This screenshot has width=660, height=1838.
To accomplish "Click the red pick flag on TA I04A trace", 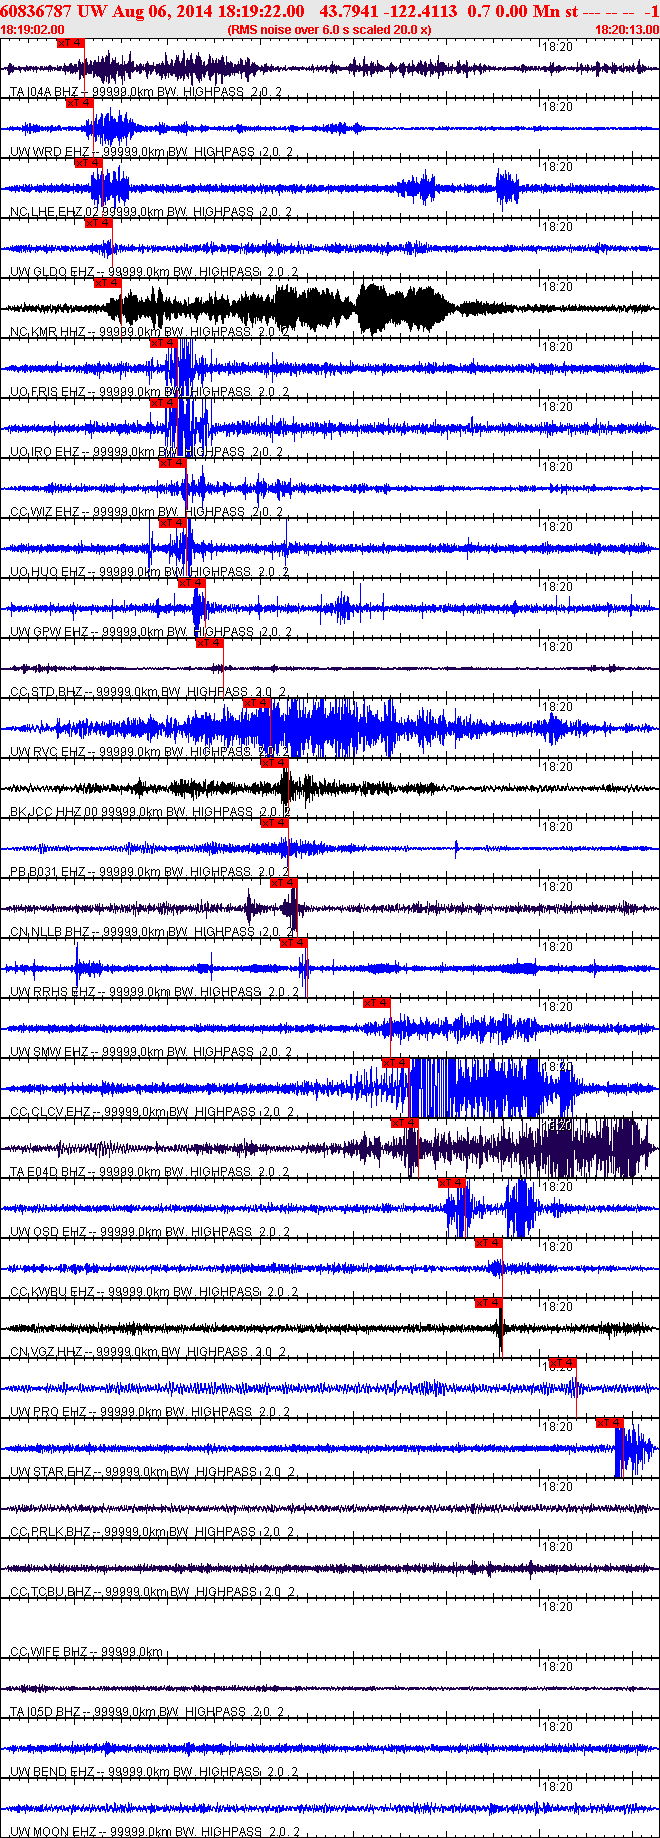I will (x=71, y=43).
